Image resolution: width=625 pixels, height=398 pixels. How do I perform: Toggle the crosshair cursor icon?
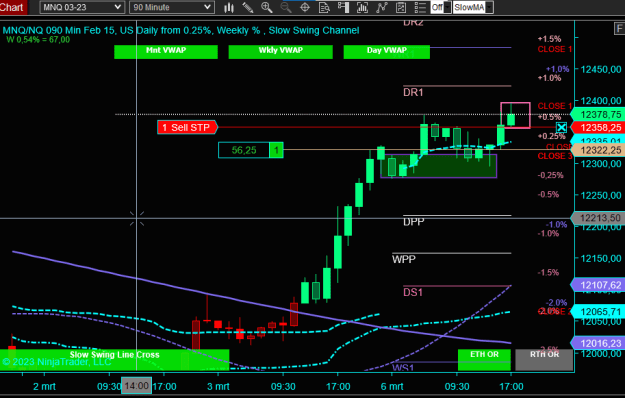(x=305, y=7)
